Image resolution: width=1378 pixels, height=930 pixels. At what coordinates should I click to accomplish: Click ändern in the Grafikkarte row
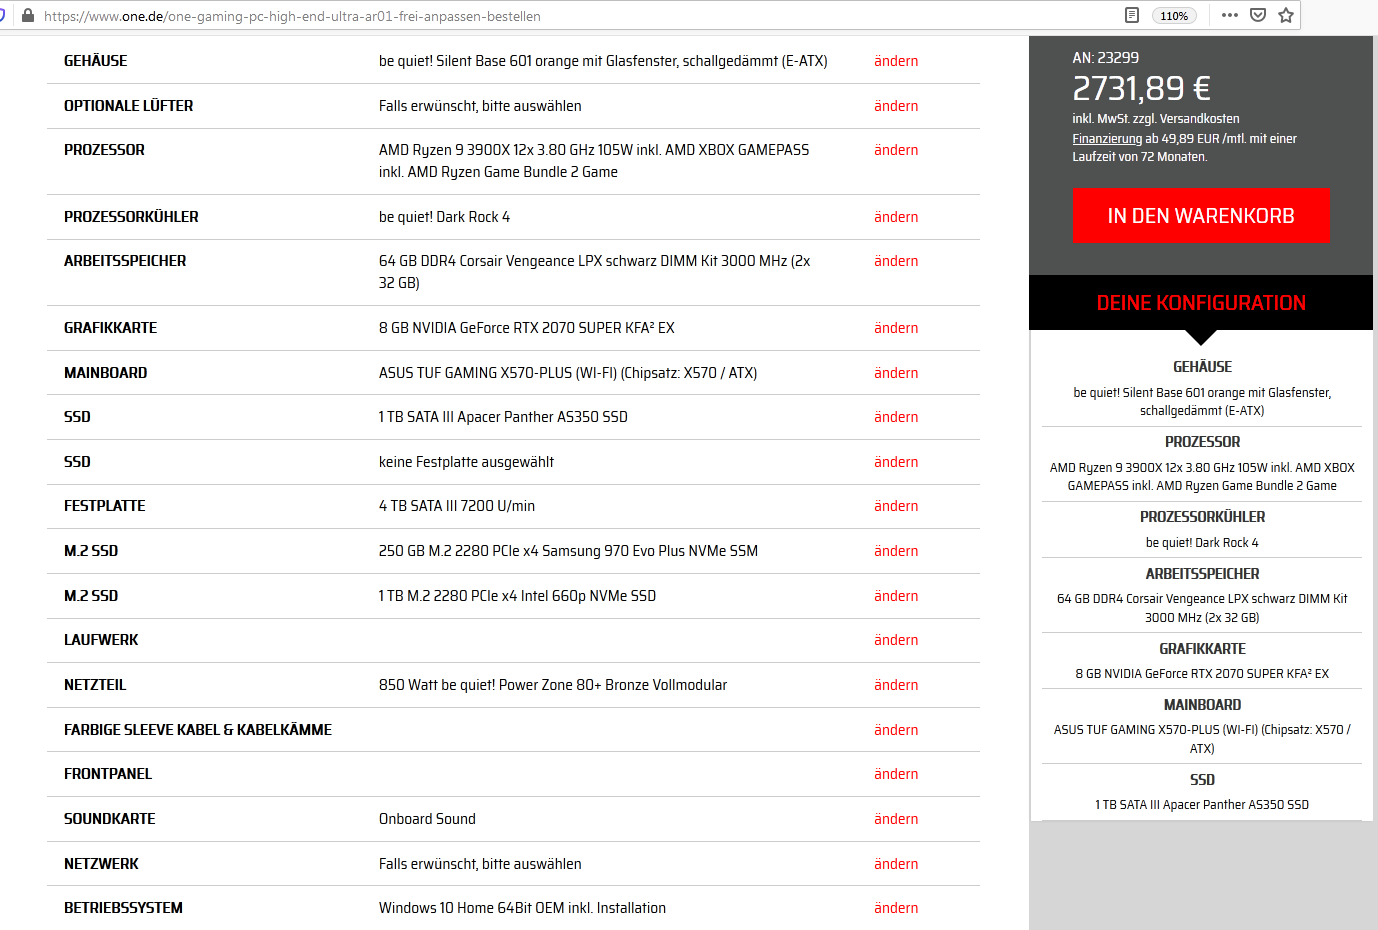(x=896, y=328)
